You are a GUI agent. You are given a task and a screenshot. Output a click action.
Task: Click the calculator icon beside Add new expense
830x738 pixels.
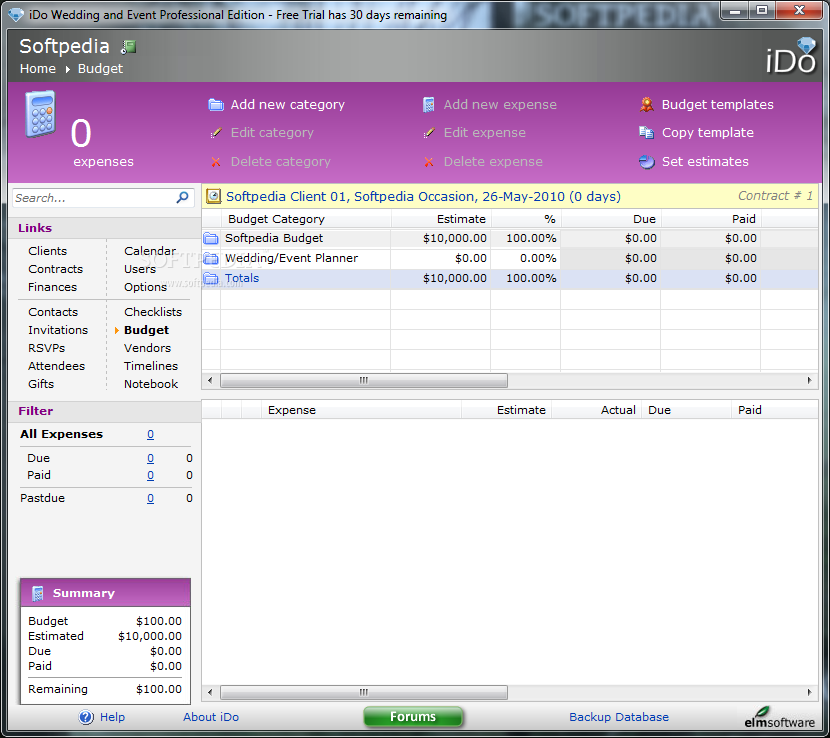coord(429,105)
